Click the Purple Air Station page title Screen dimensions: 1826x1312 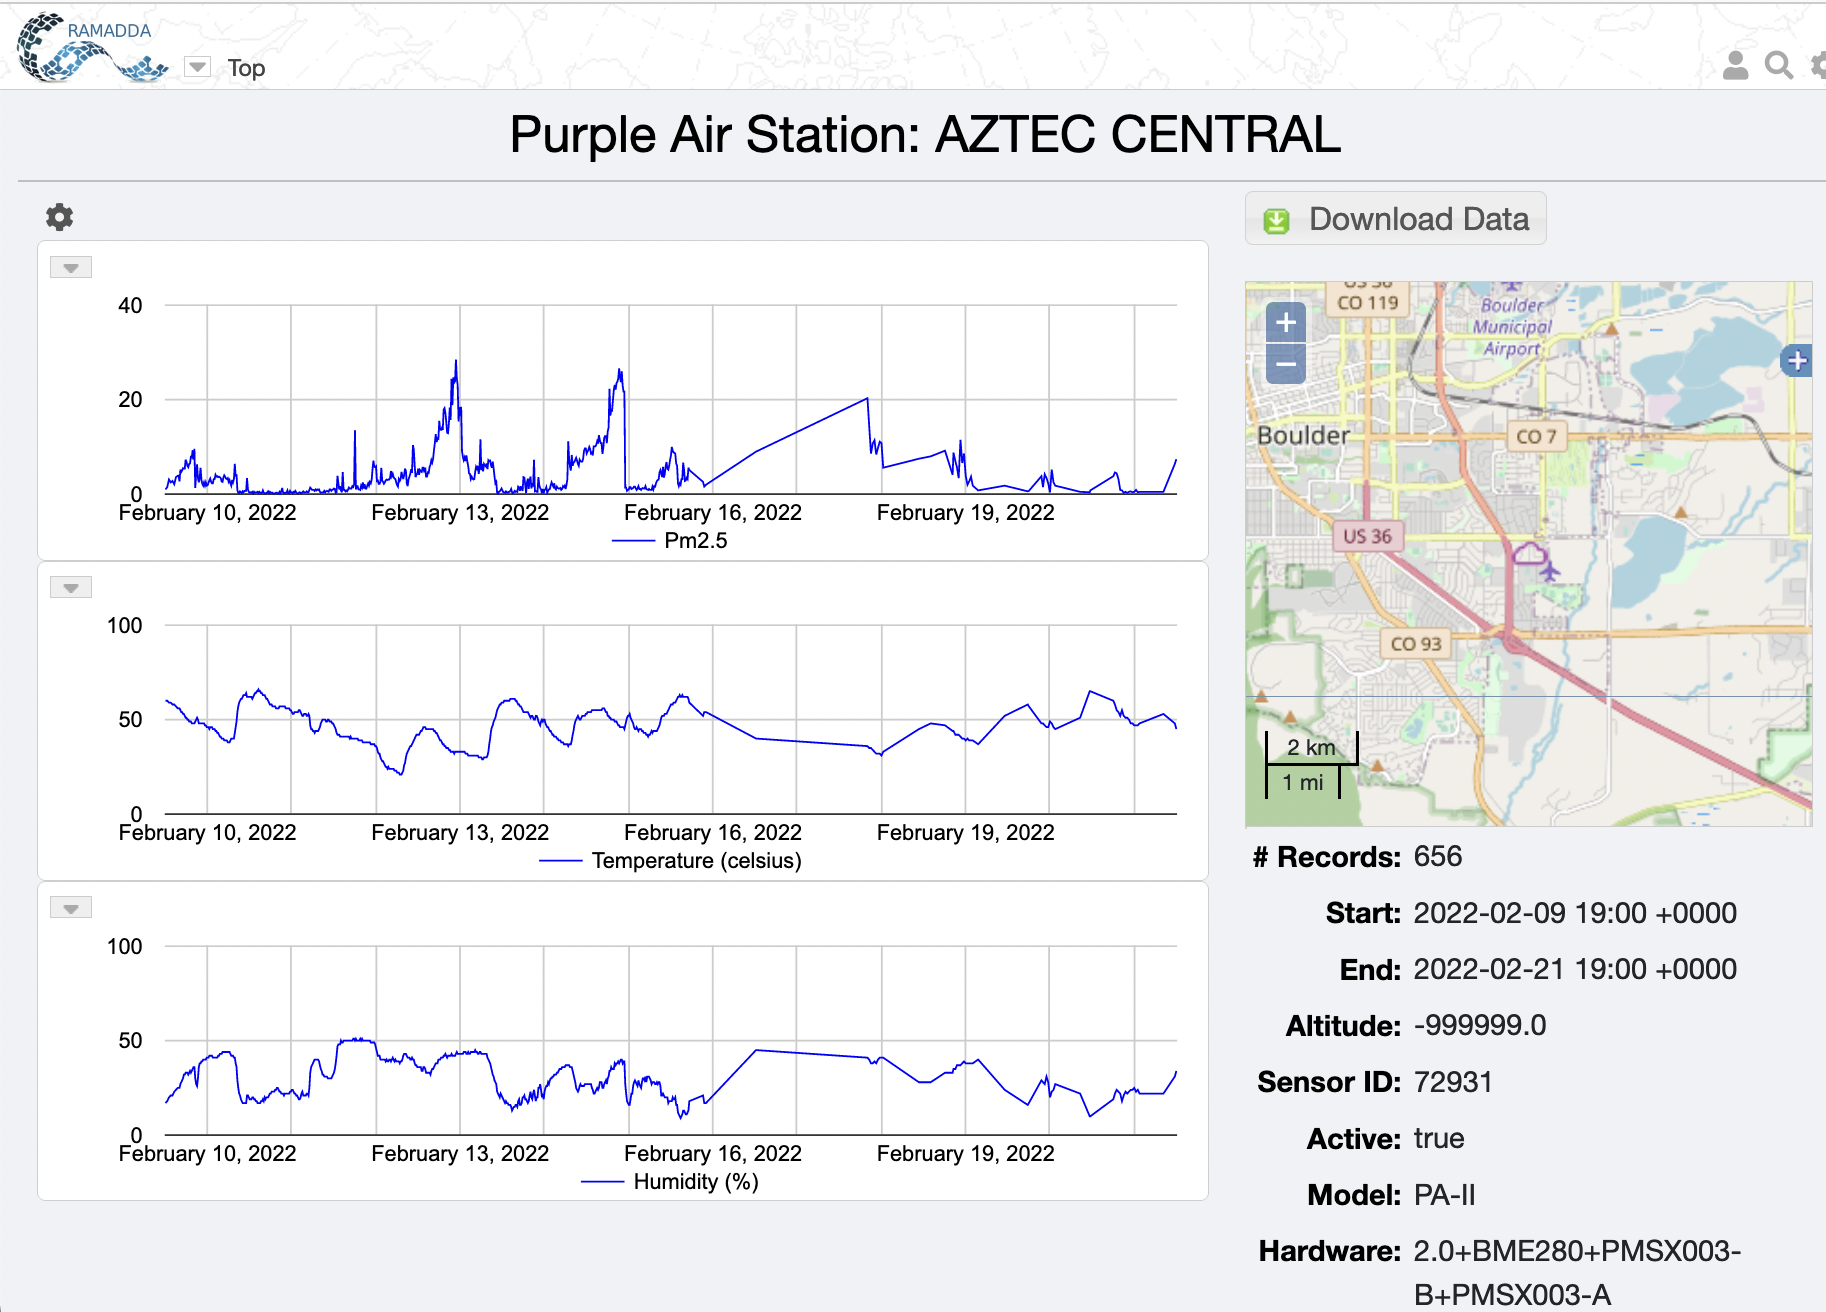click(x=925, y=134)
